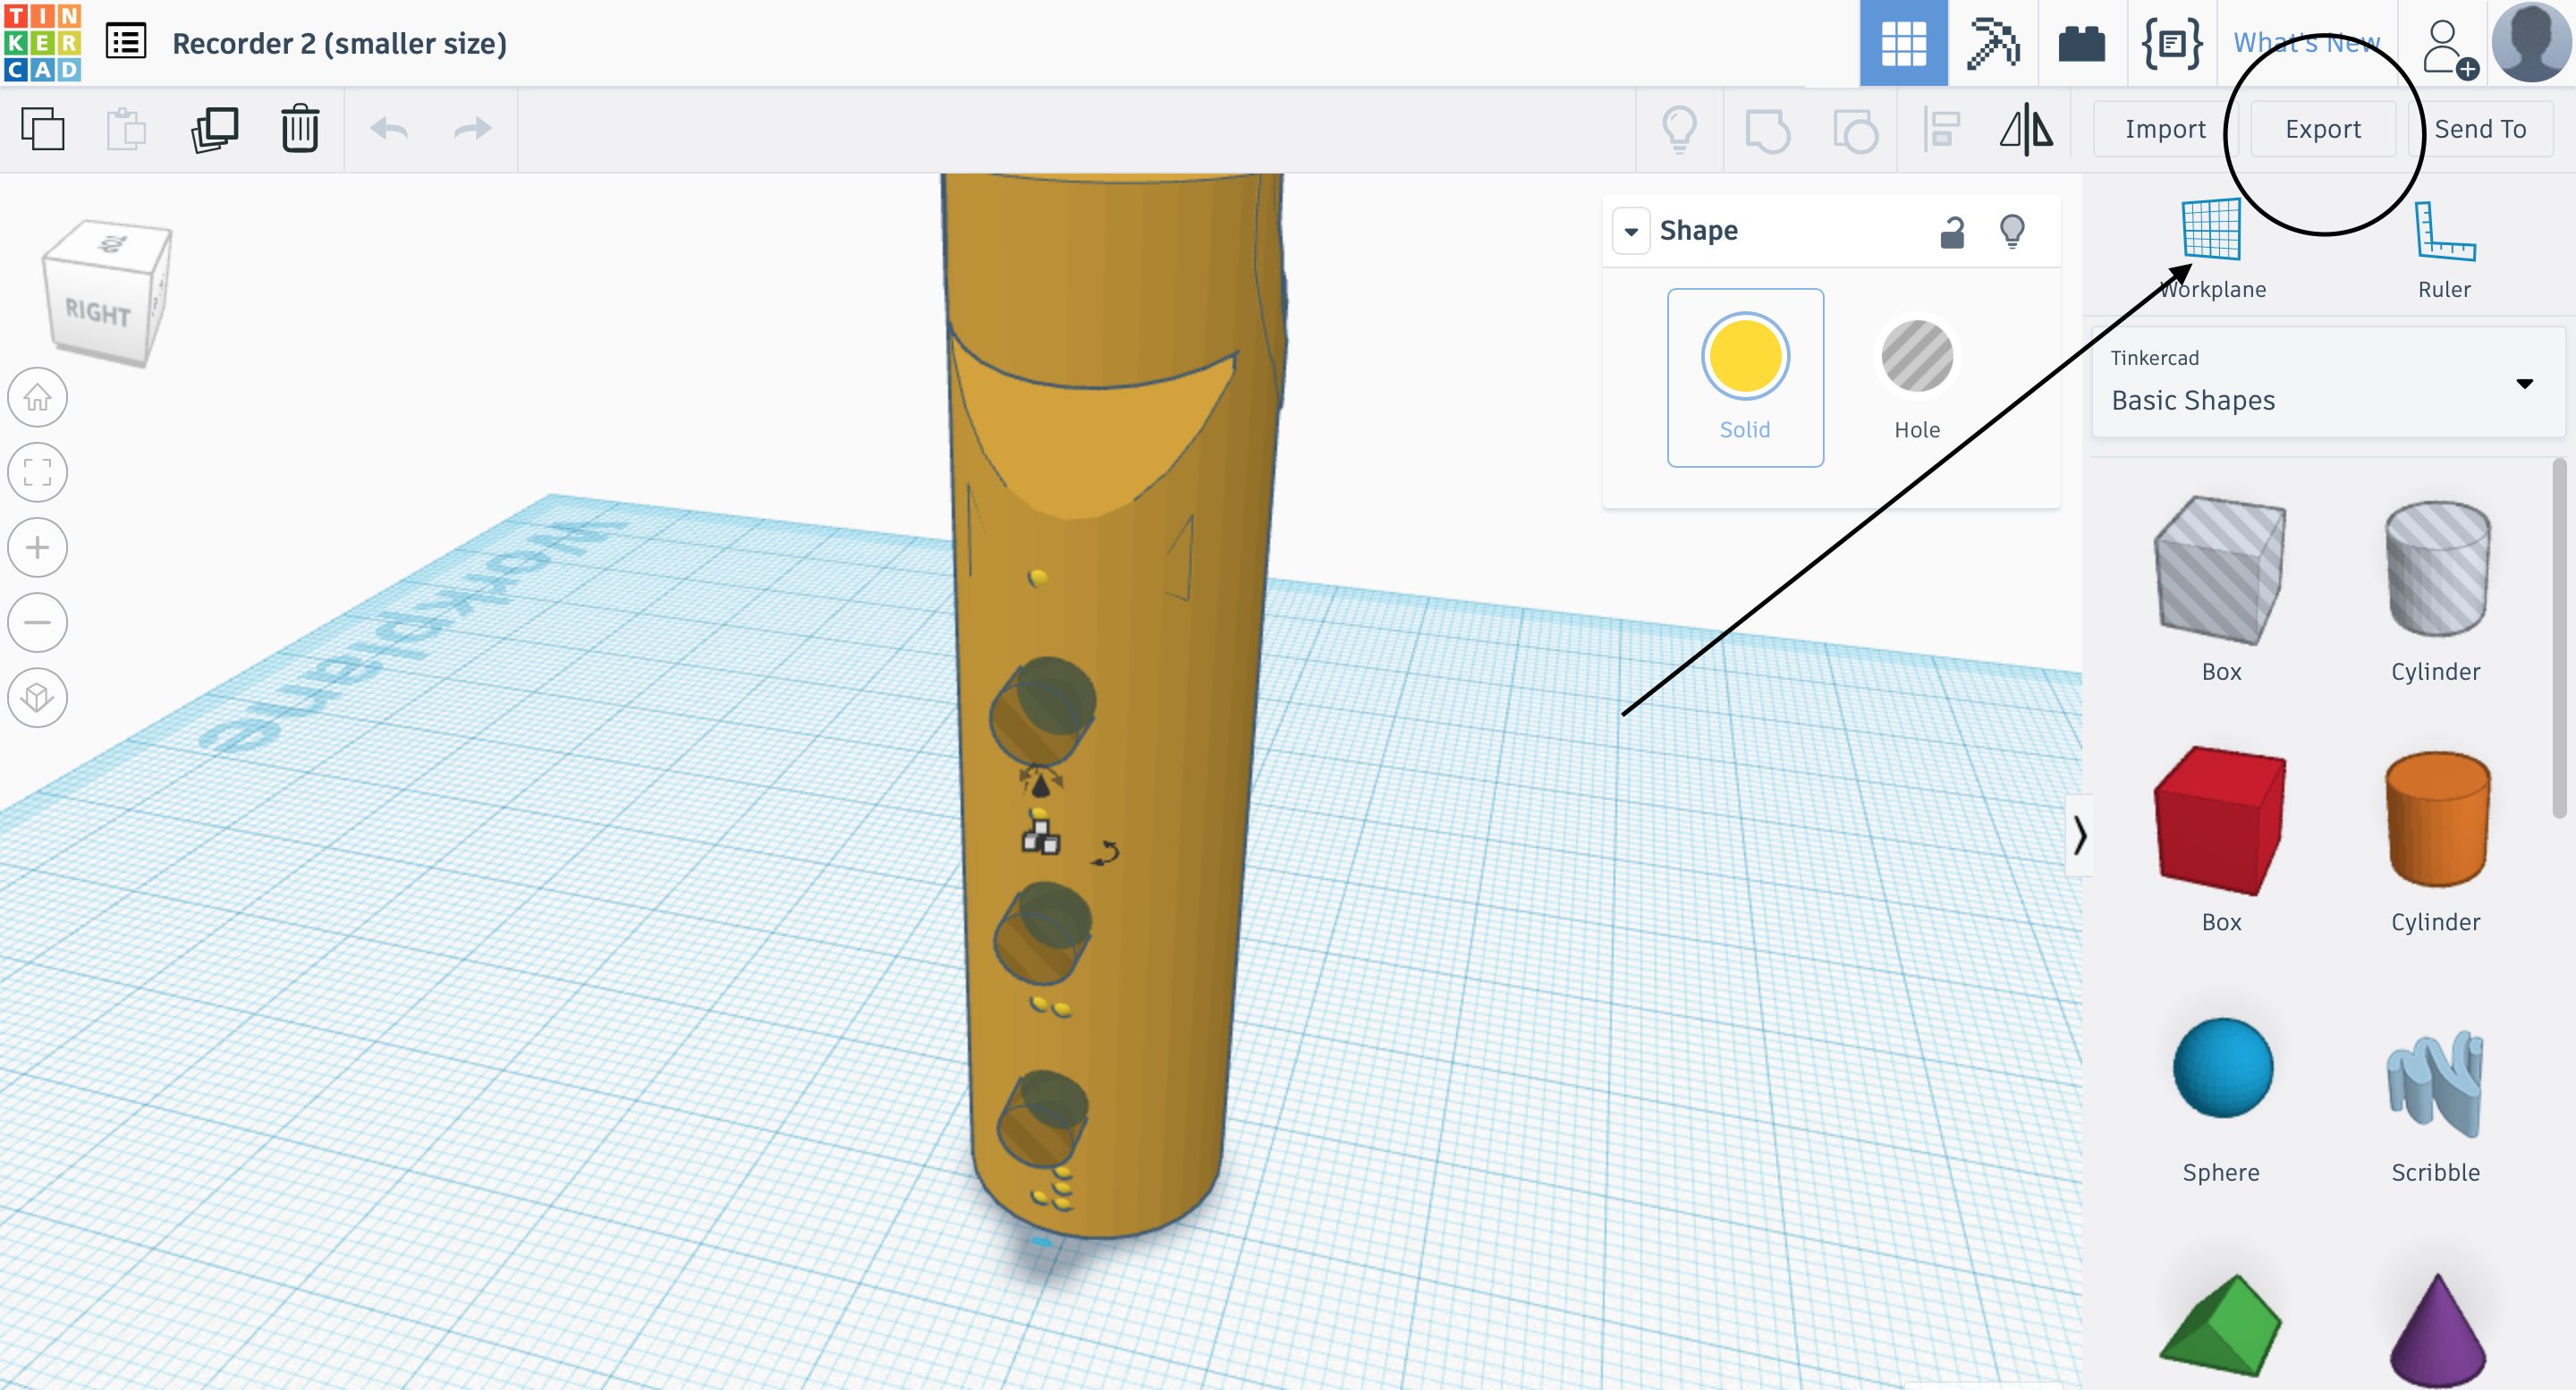Select the green Roof shape

(2221, 1325)
